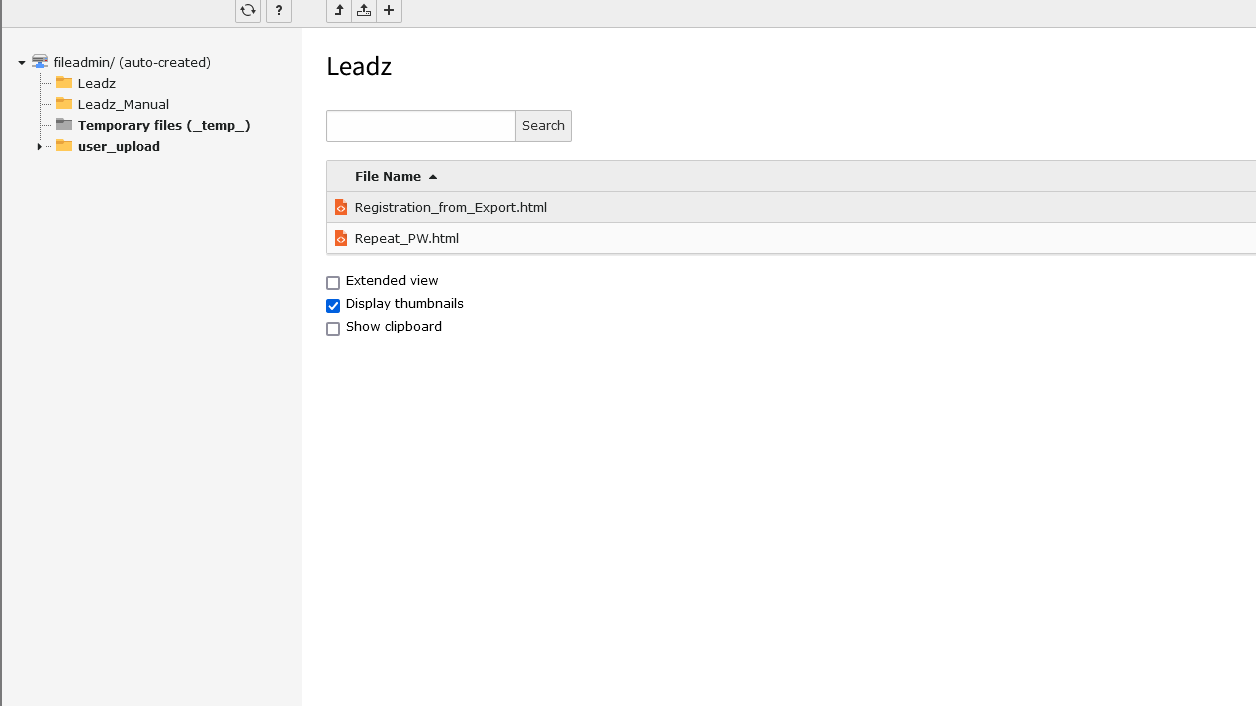1256x706 pixels.
Task: Click the plus icon to create new
Action: (389, 11)
